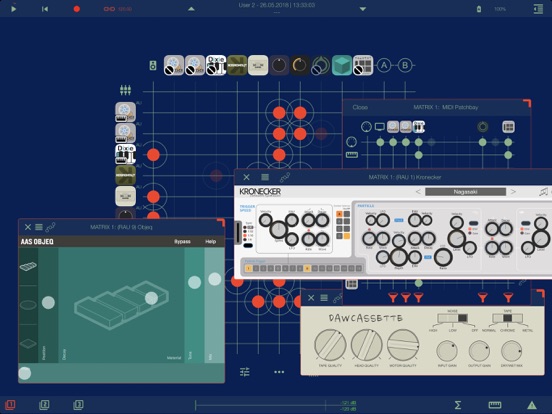Toggle the link icon in Objeq window
Viewport: 552px width, 414px height.
tap(50, 227)
